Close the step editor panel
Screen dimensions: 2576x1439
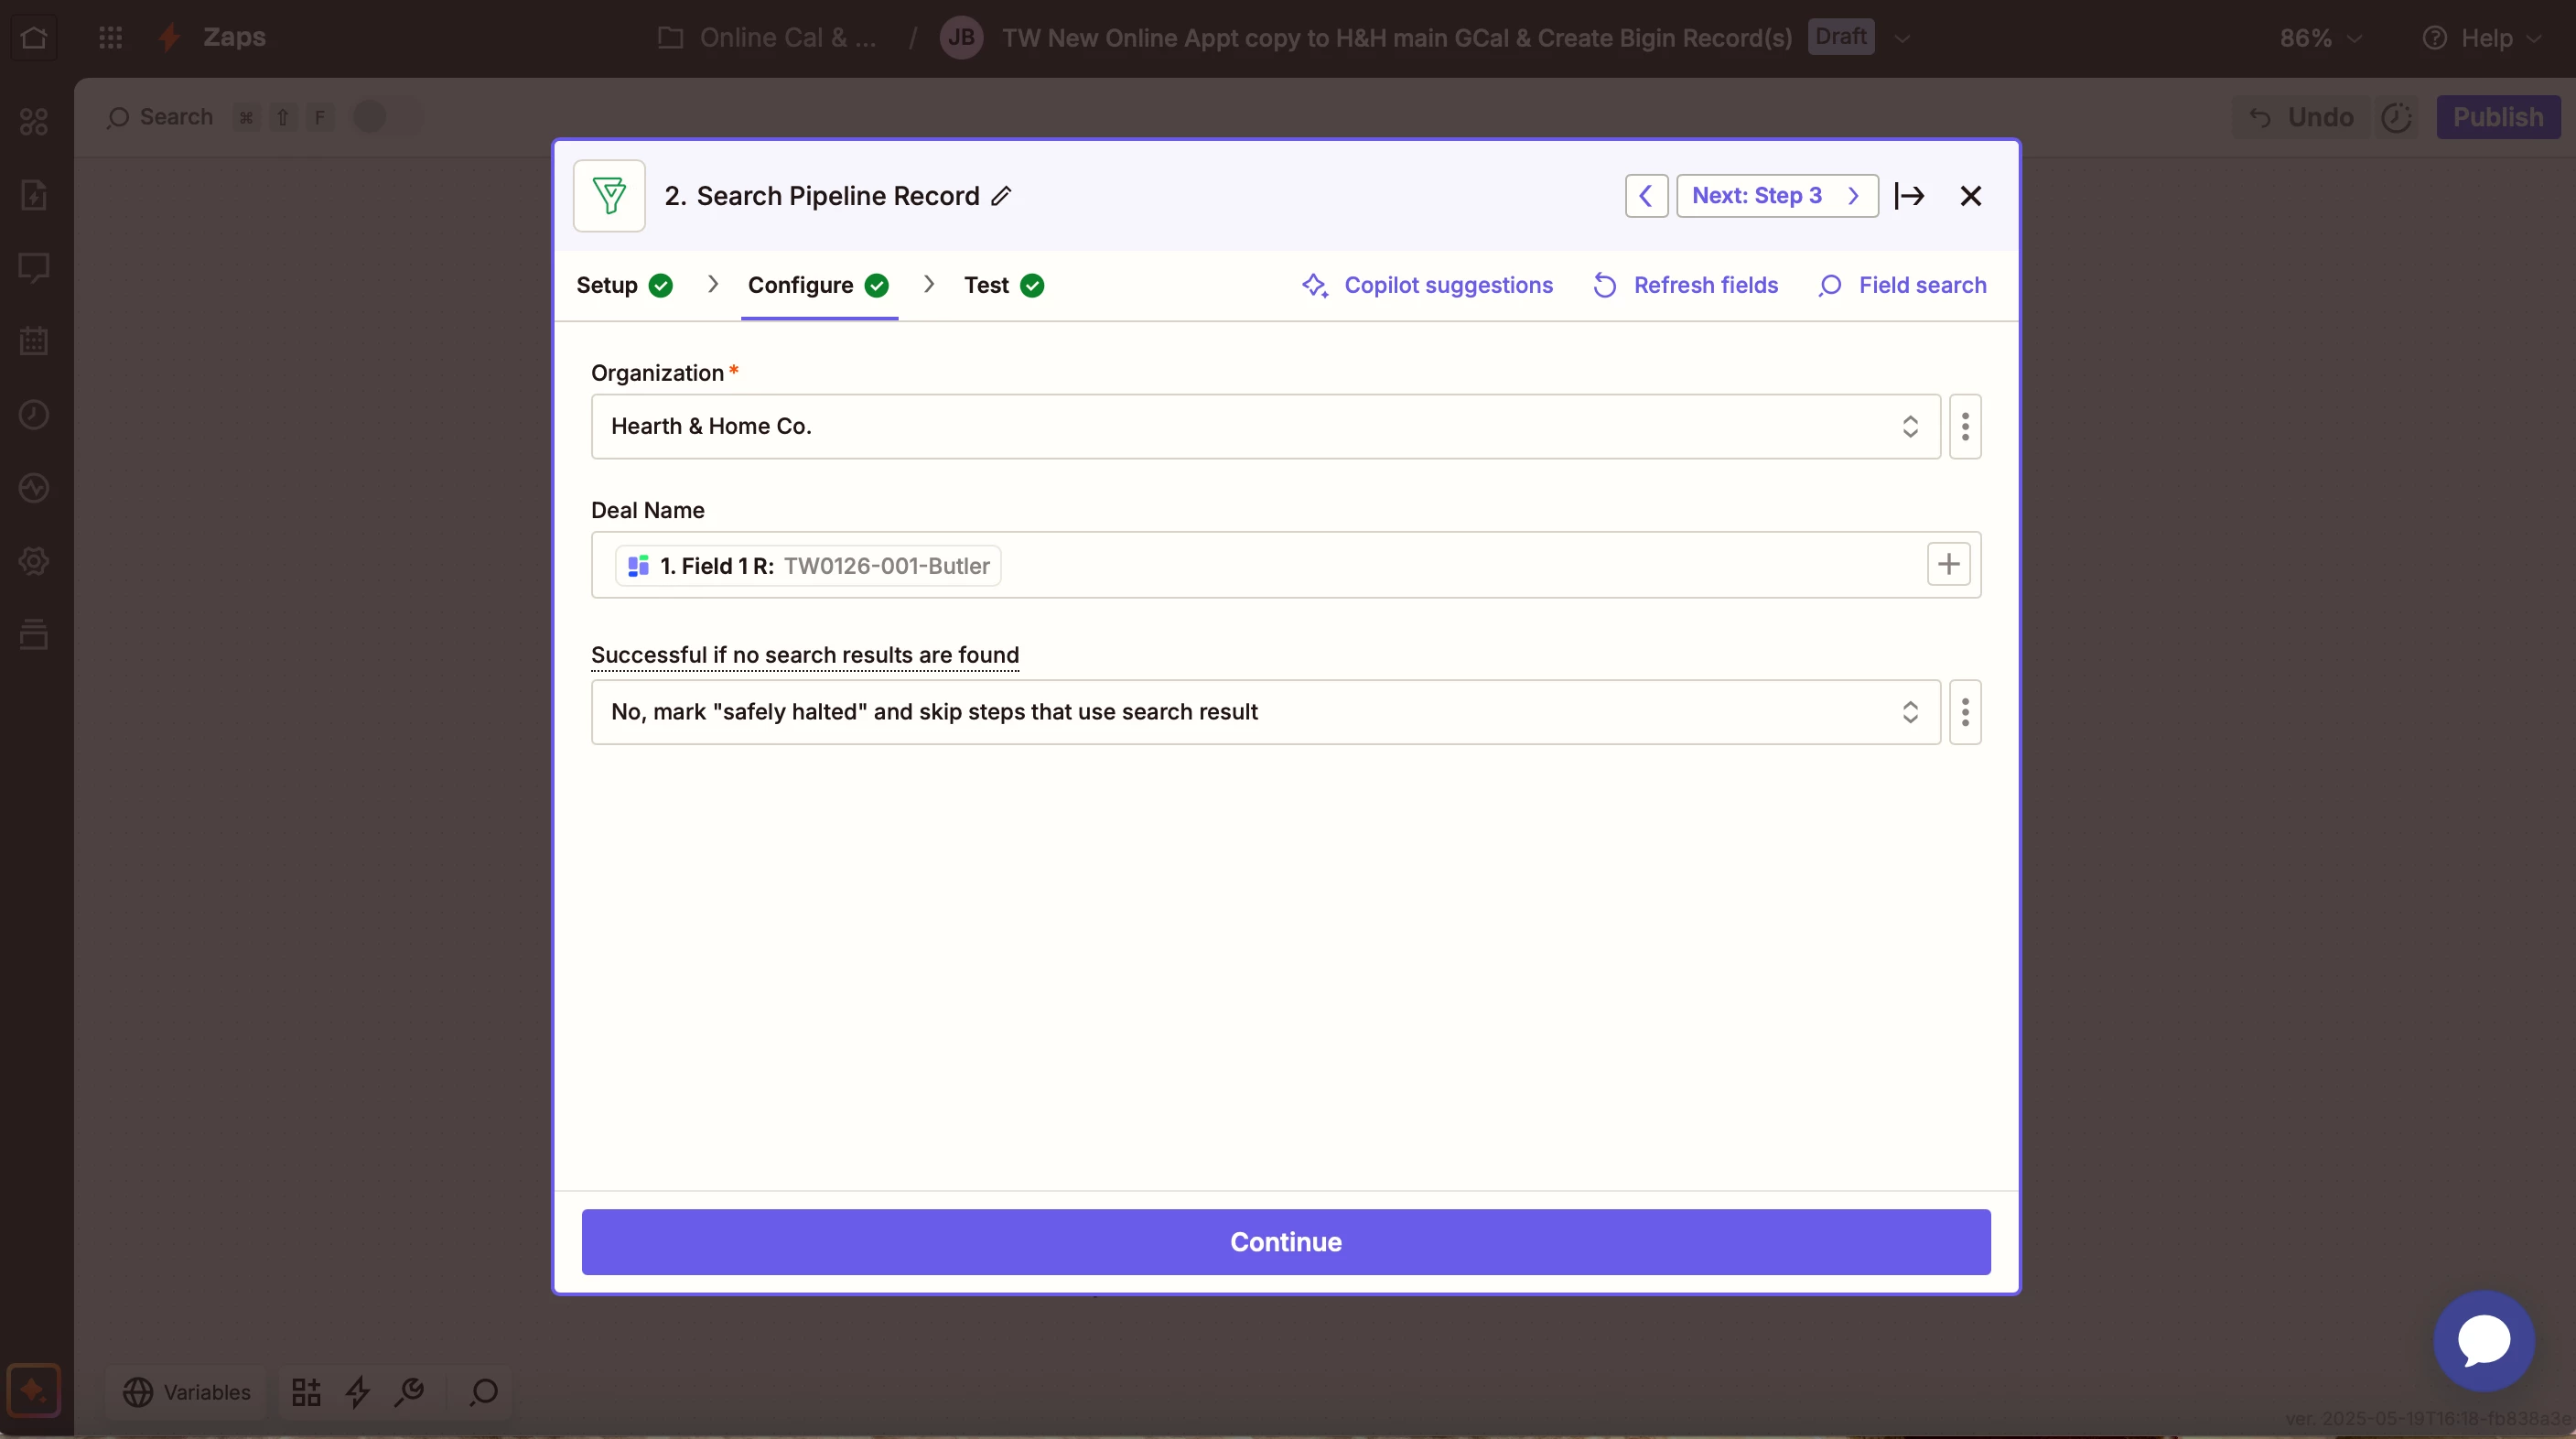click(x=1970, y=195)
